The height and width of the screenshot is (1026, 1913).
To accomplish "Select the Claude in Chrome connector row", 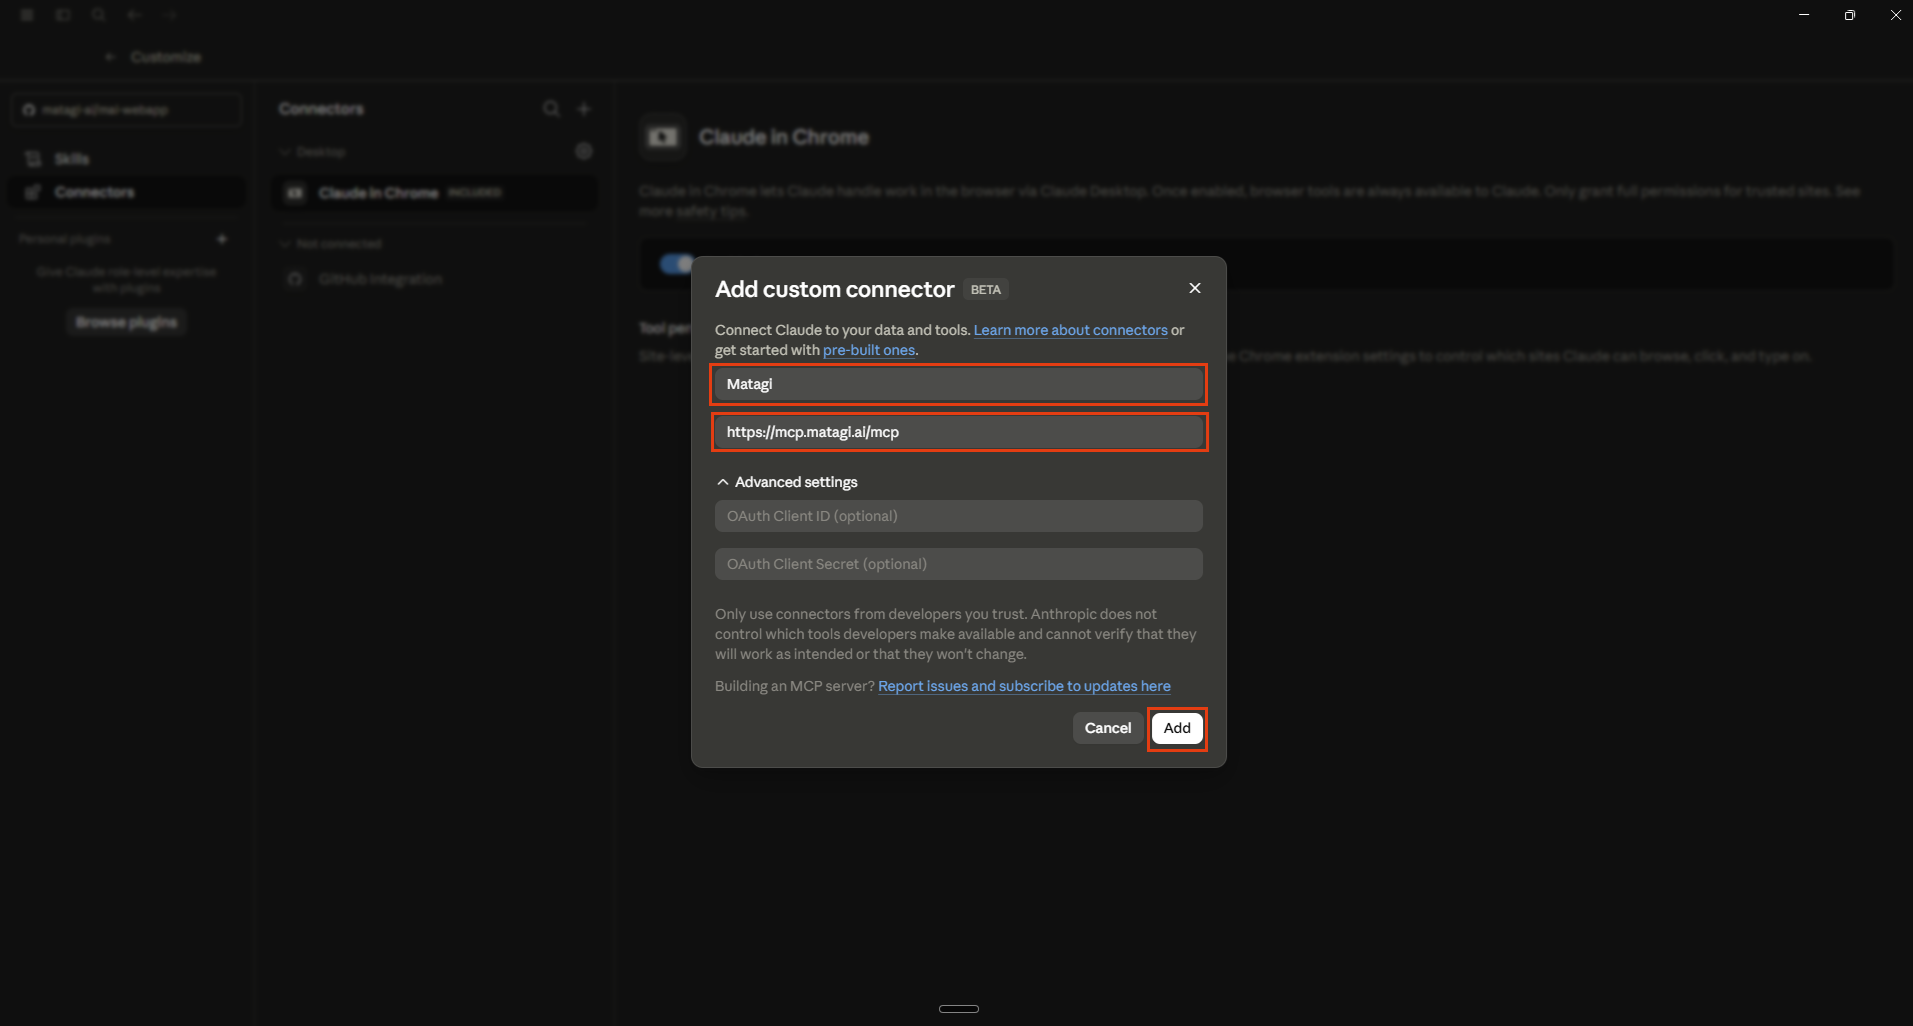I will coord(435,192).
